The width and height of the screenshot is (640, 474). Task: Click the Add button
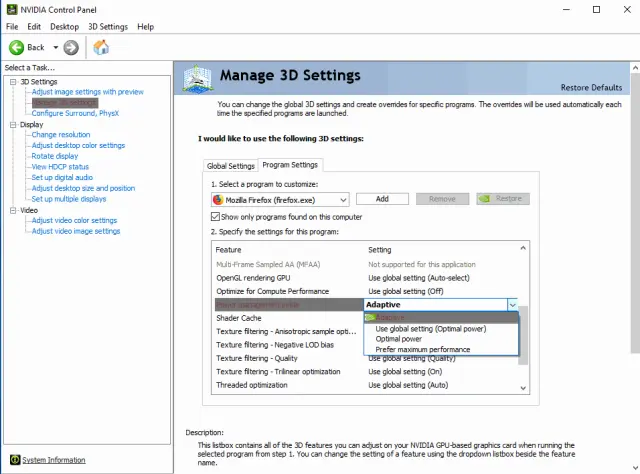click(381, 199)
